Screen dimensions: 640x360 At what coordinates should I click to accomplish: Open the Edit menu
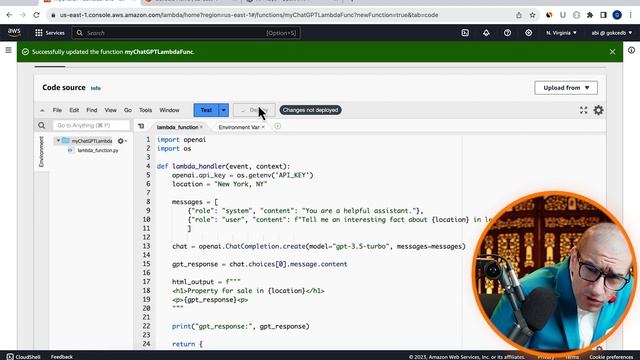pos(74,110)
